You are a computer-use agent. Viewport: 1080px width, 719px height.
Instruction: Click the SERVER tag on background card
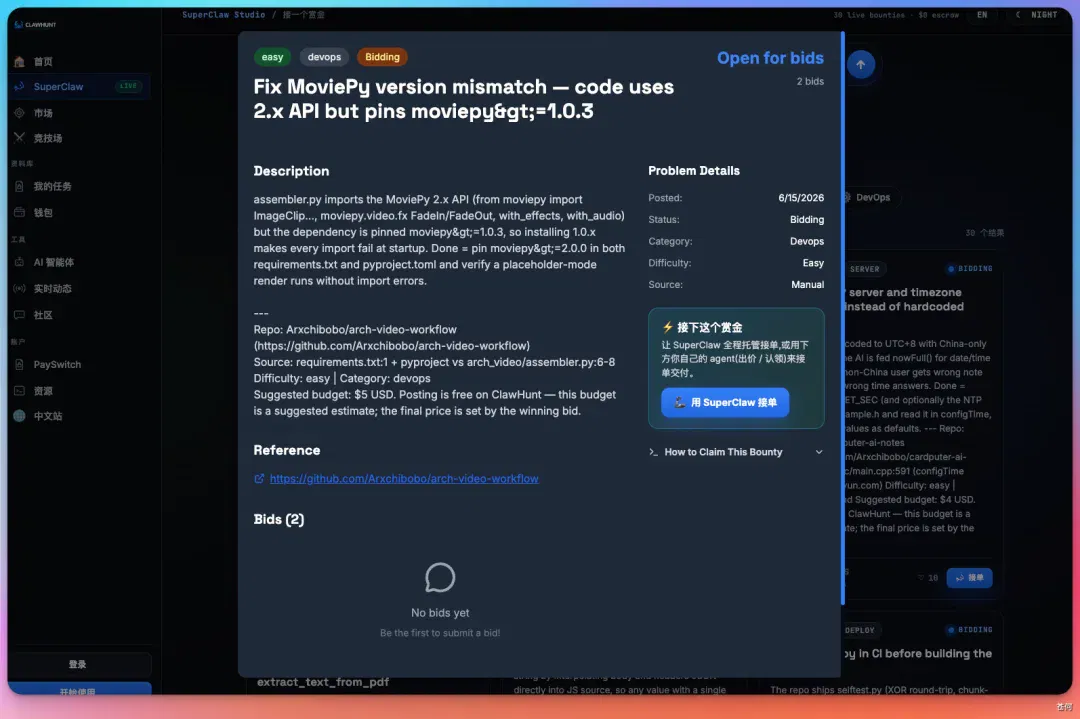(x=864, y=269)
